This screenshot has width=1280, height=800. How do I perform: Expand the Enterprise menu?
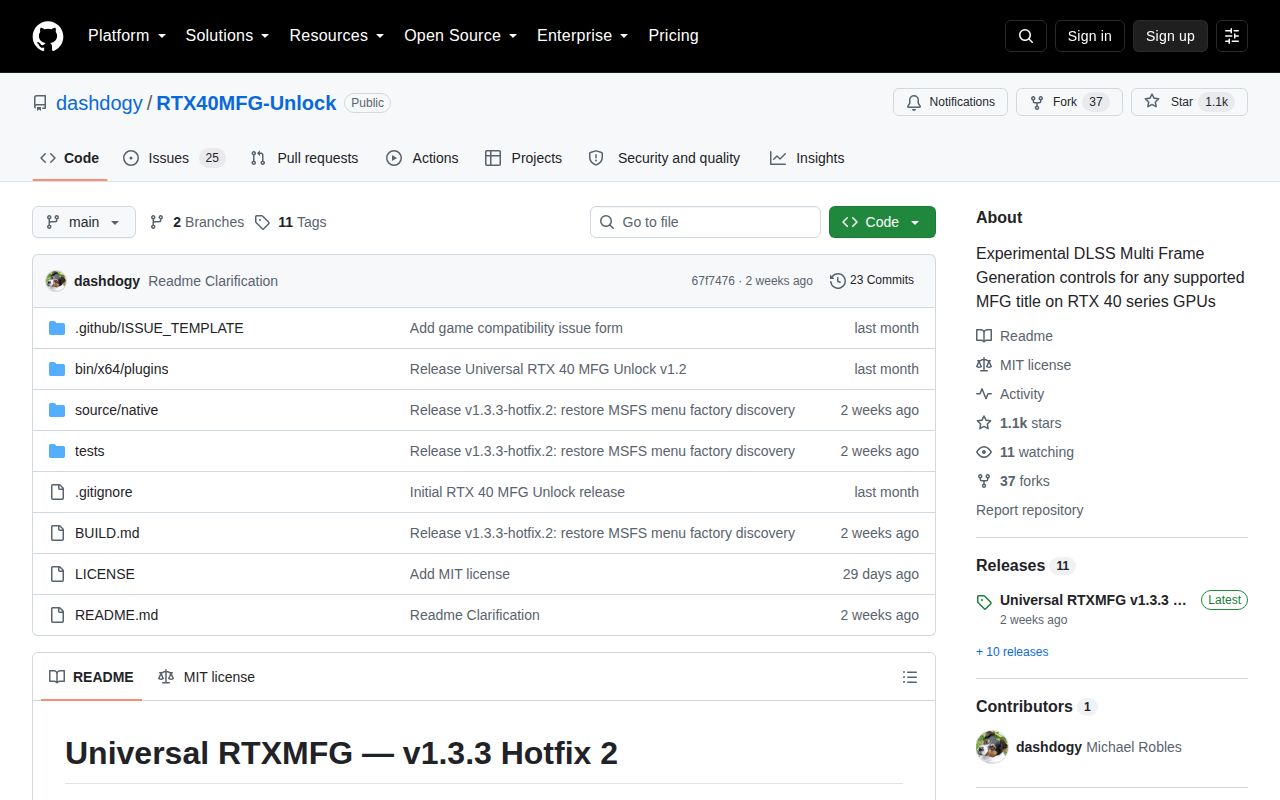(583, 36)
